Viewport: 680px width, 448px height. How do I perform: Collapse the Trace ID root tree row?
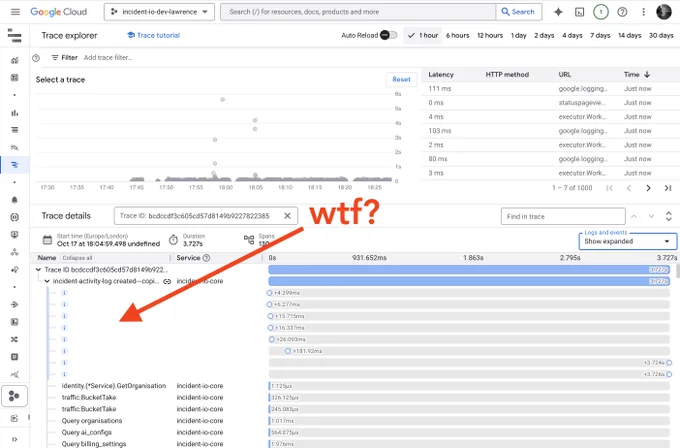tap(38, 270)
